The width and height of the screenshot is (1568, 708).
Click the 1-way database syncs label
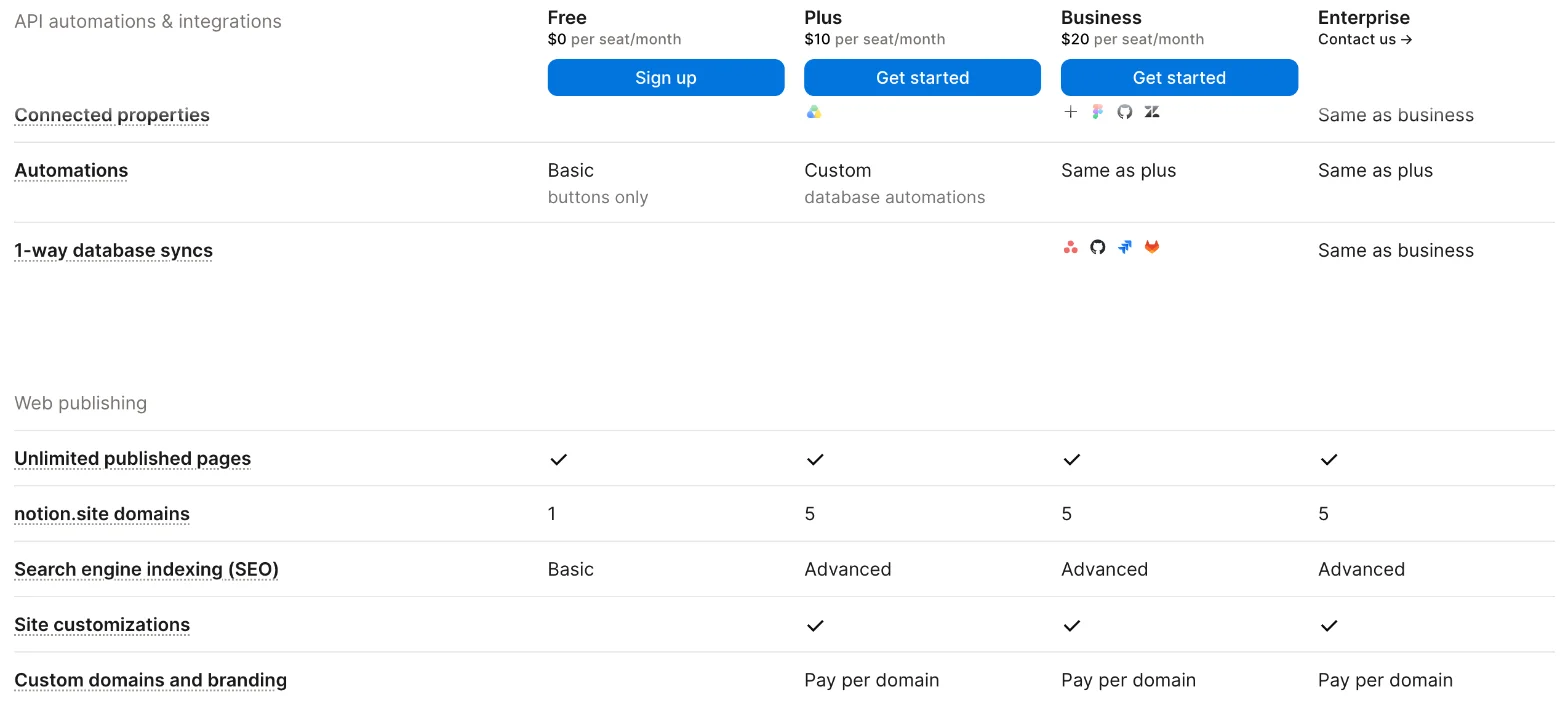coord(113,251)
